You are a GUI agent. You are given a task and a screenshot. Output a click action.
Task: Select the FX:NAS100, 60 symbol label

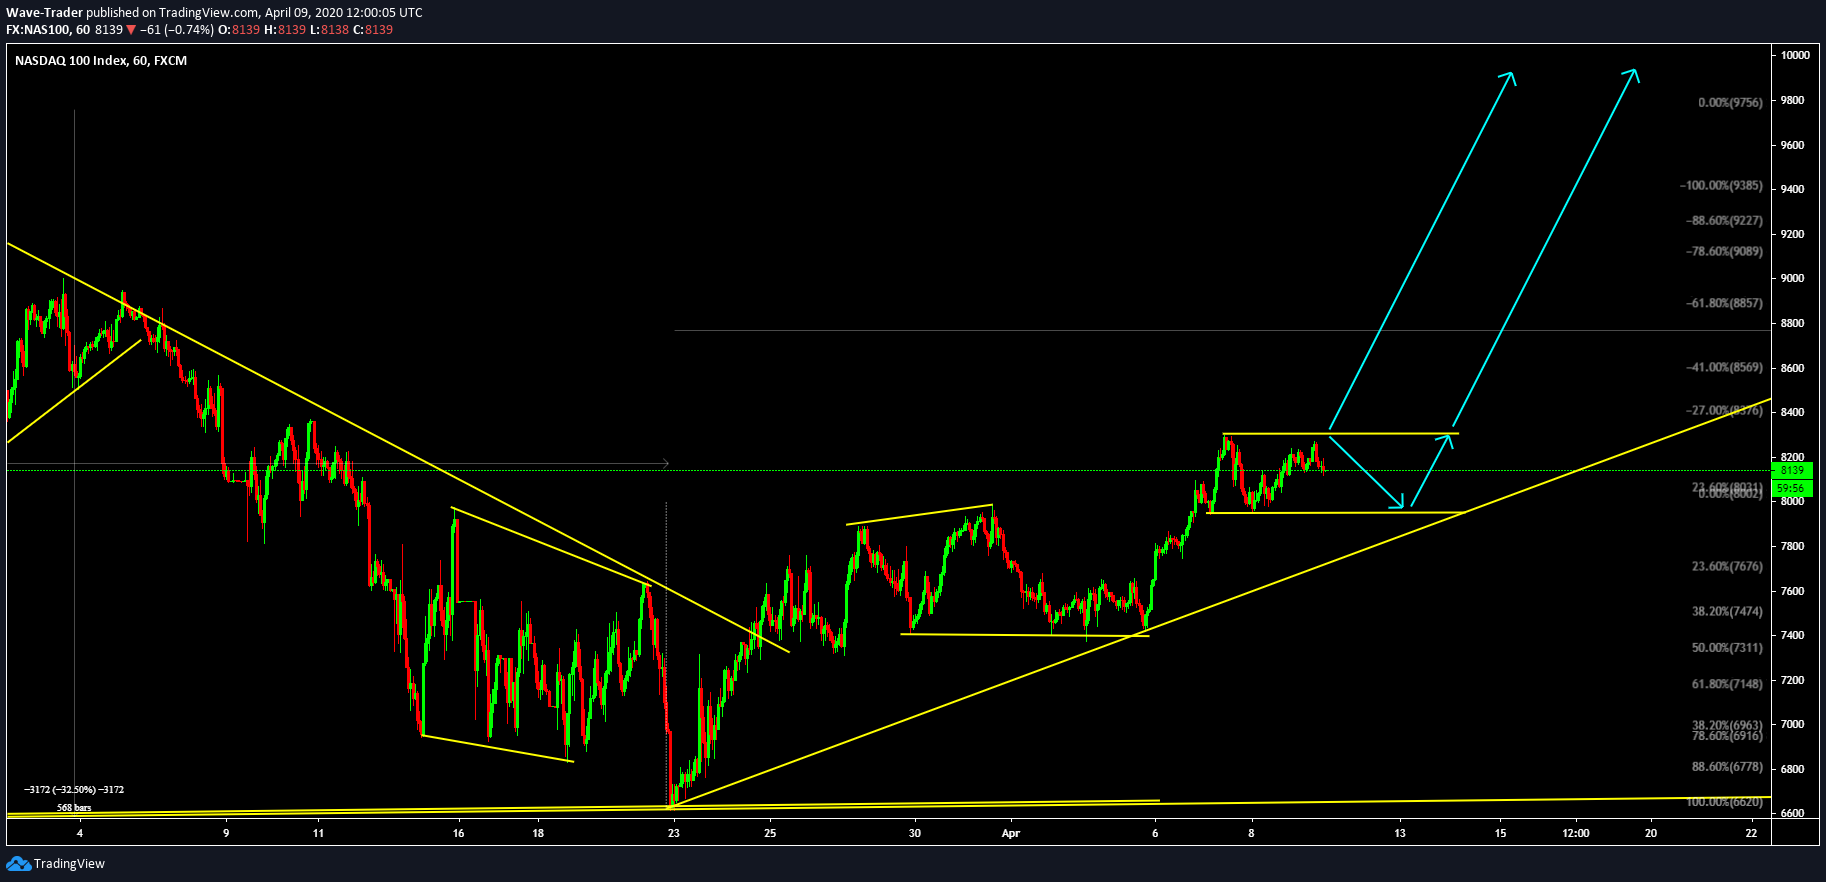[x=48, y=30]
